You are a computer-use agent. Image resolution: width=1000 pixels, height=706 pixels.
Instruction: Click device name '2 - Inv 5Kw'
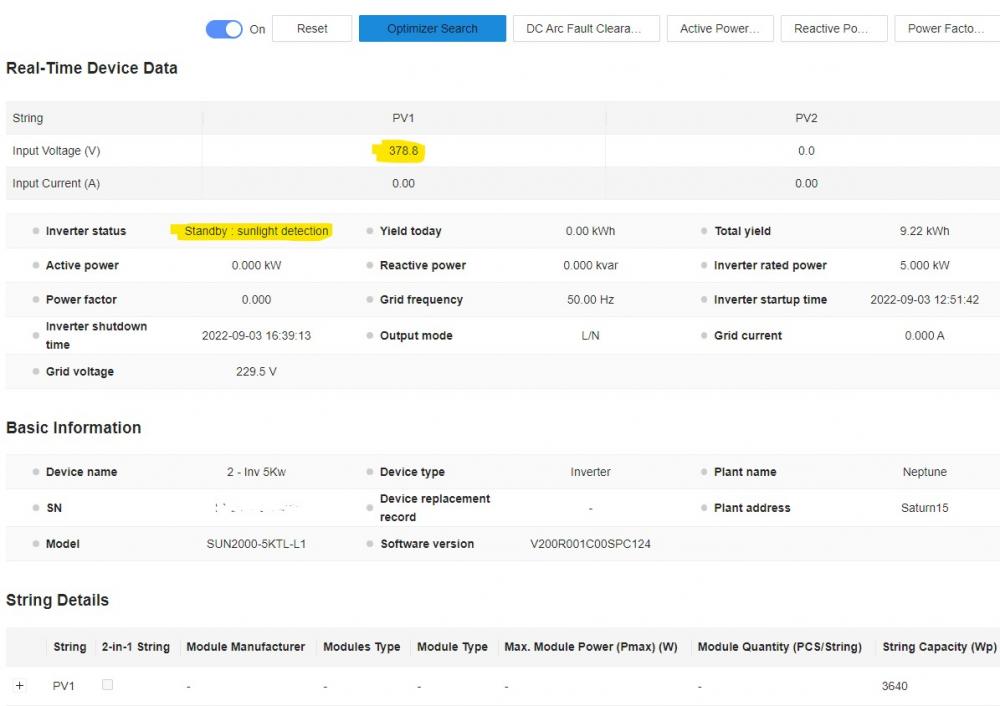256,472
